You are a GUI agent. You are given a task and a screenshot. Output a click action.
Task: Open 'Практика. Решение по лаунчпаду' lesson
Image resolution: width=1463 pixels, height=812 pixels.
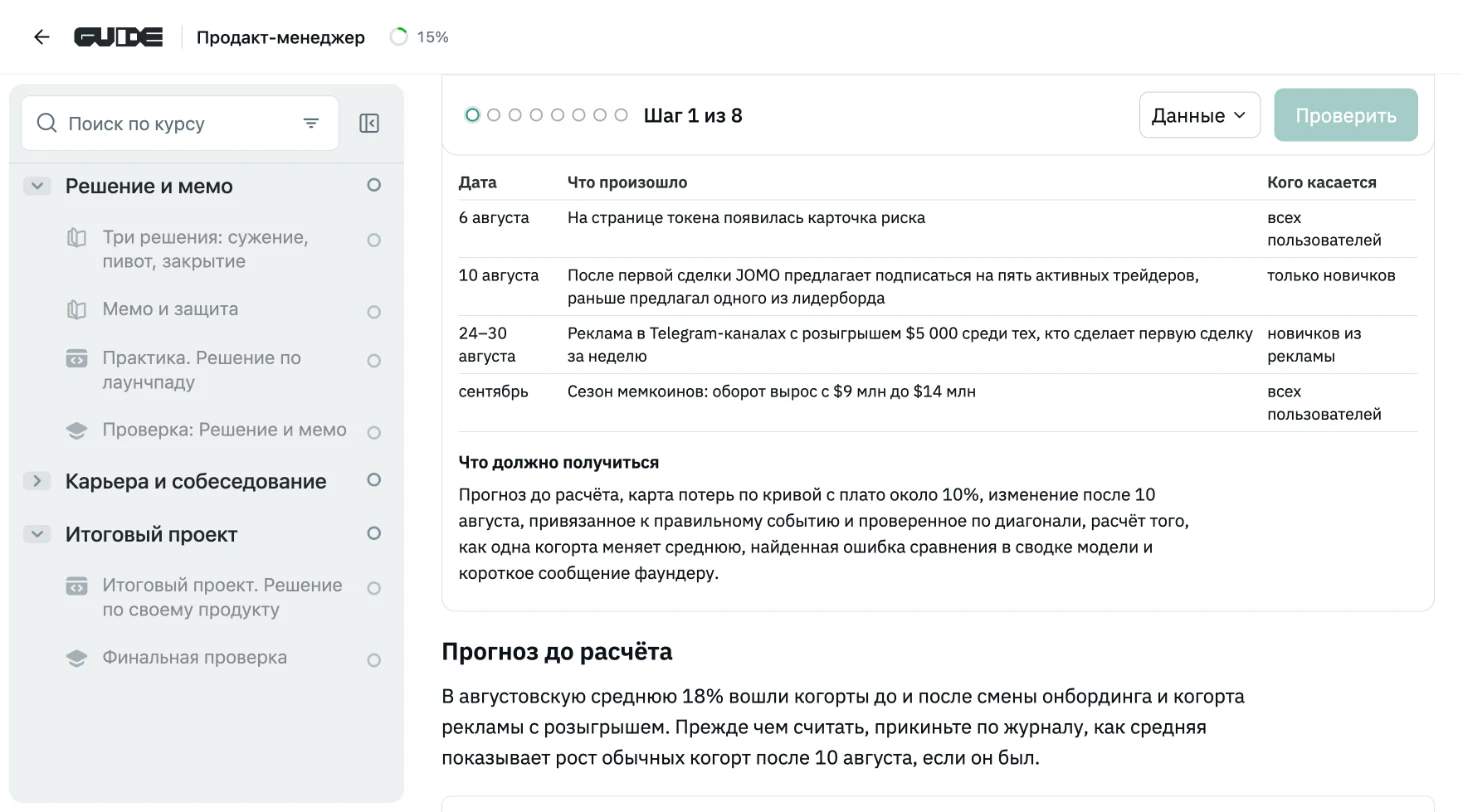point(201,370)
